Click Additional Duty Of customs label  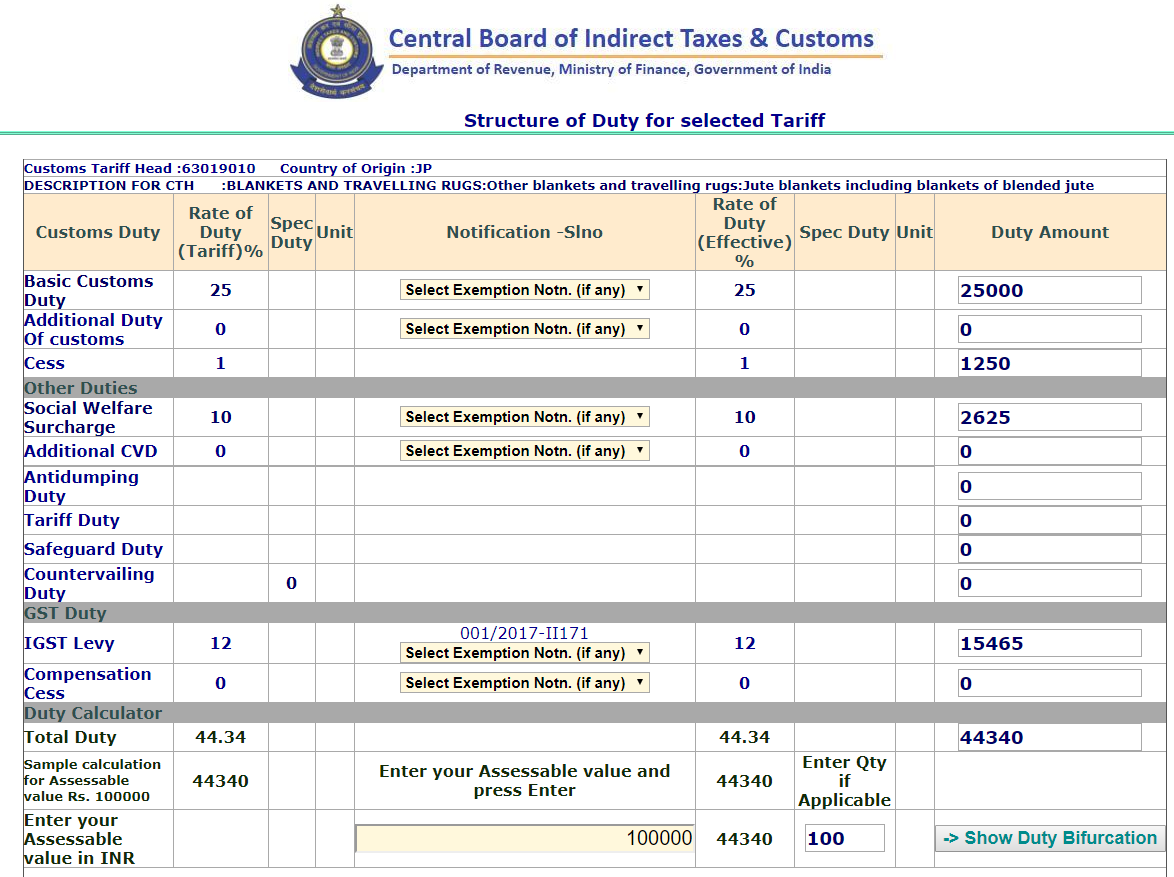[93, 330]
